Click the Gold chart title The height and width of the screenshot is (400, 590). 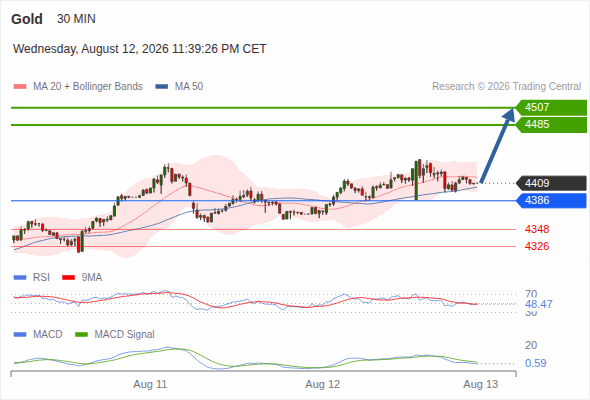27,19
